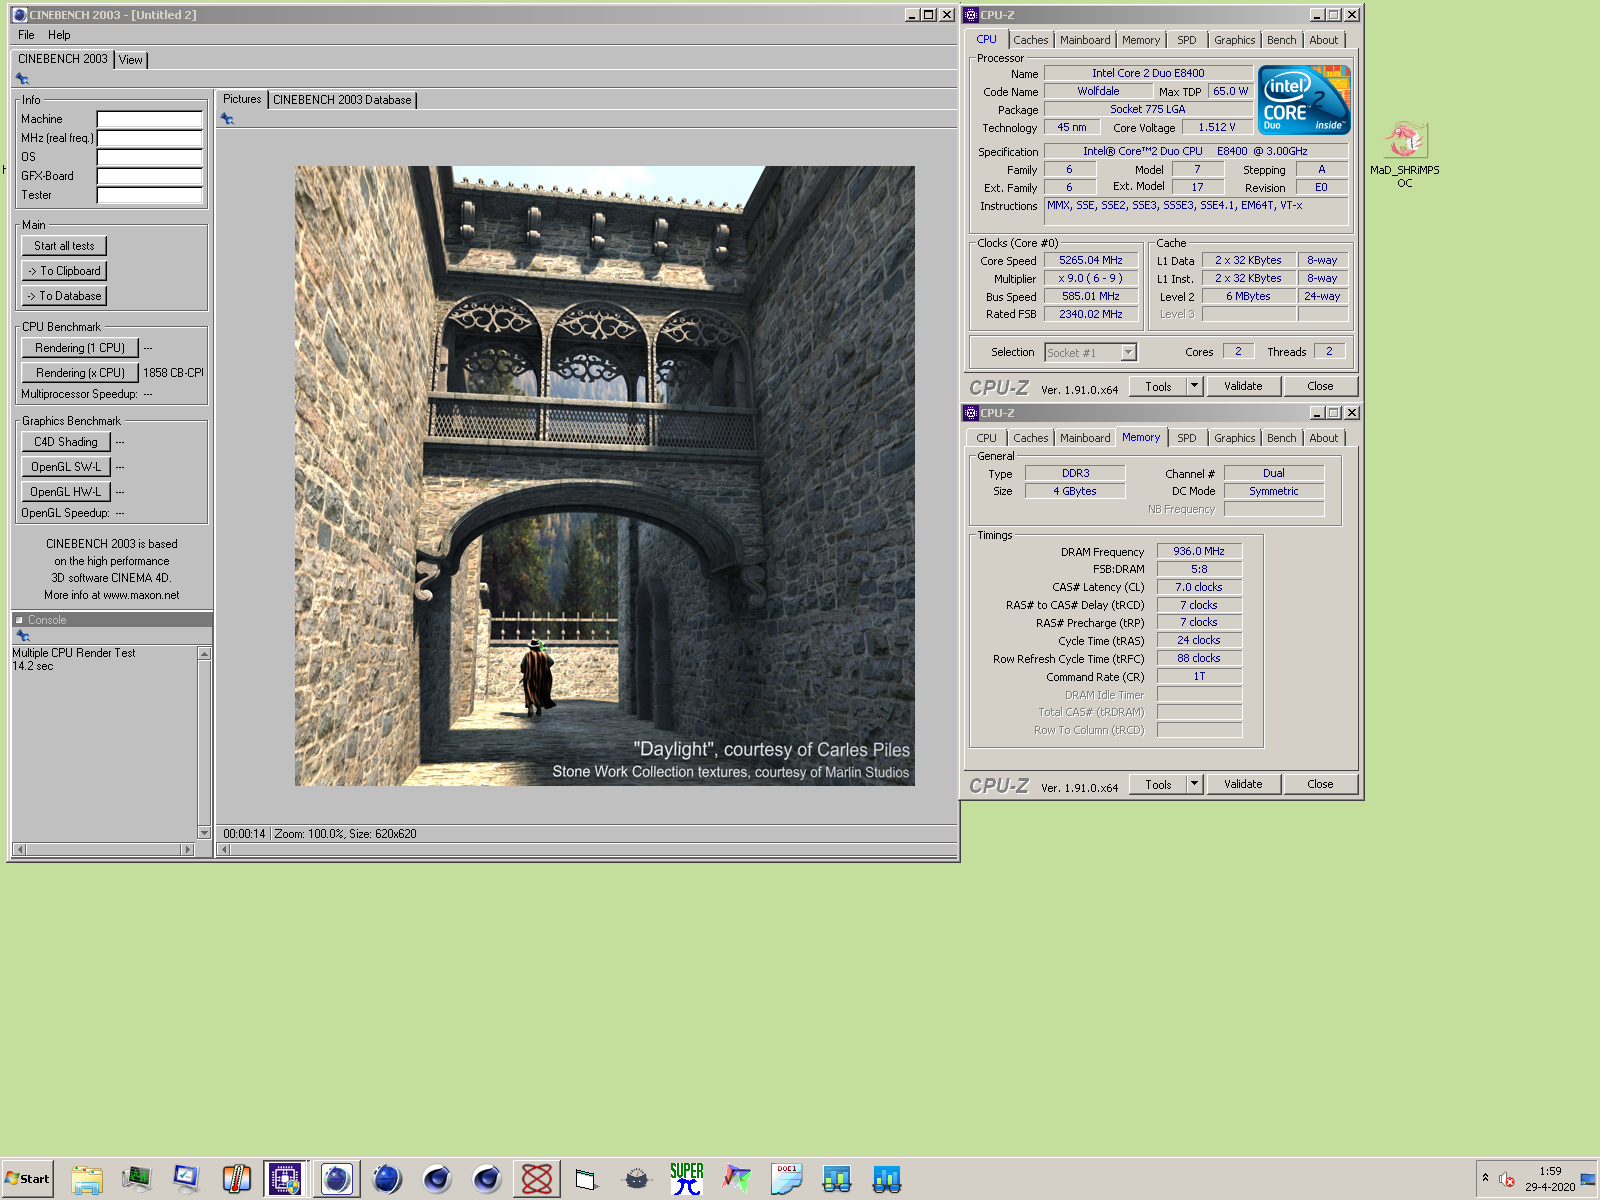Image resolution: width=1600 pixels, height=1200 pixels.
Task: Open the Task Manager monitor taskbar icon
Action: coord(137,1179)
